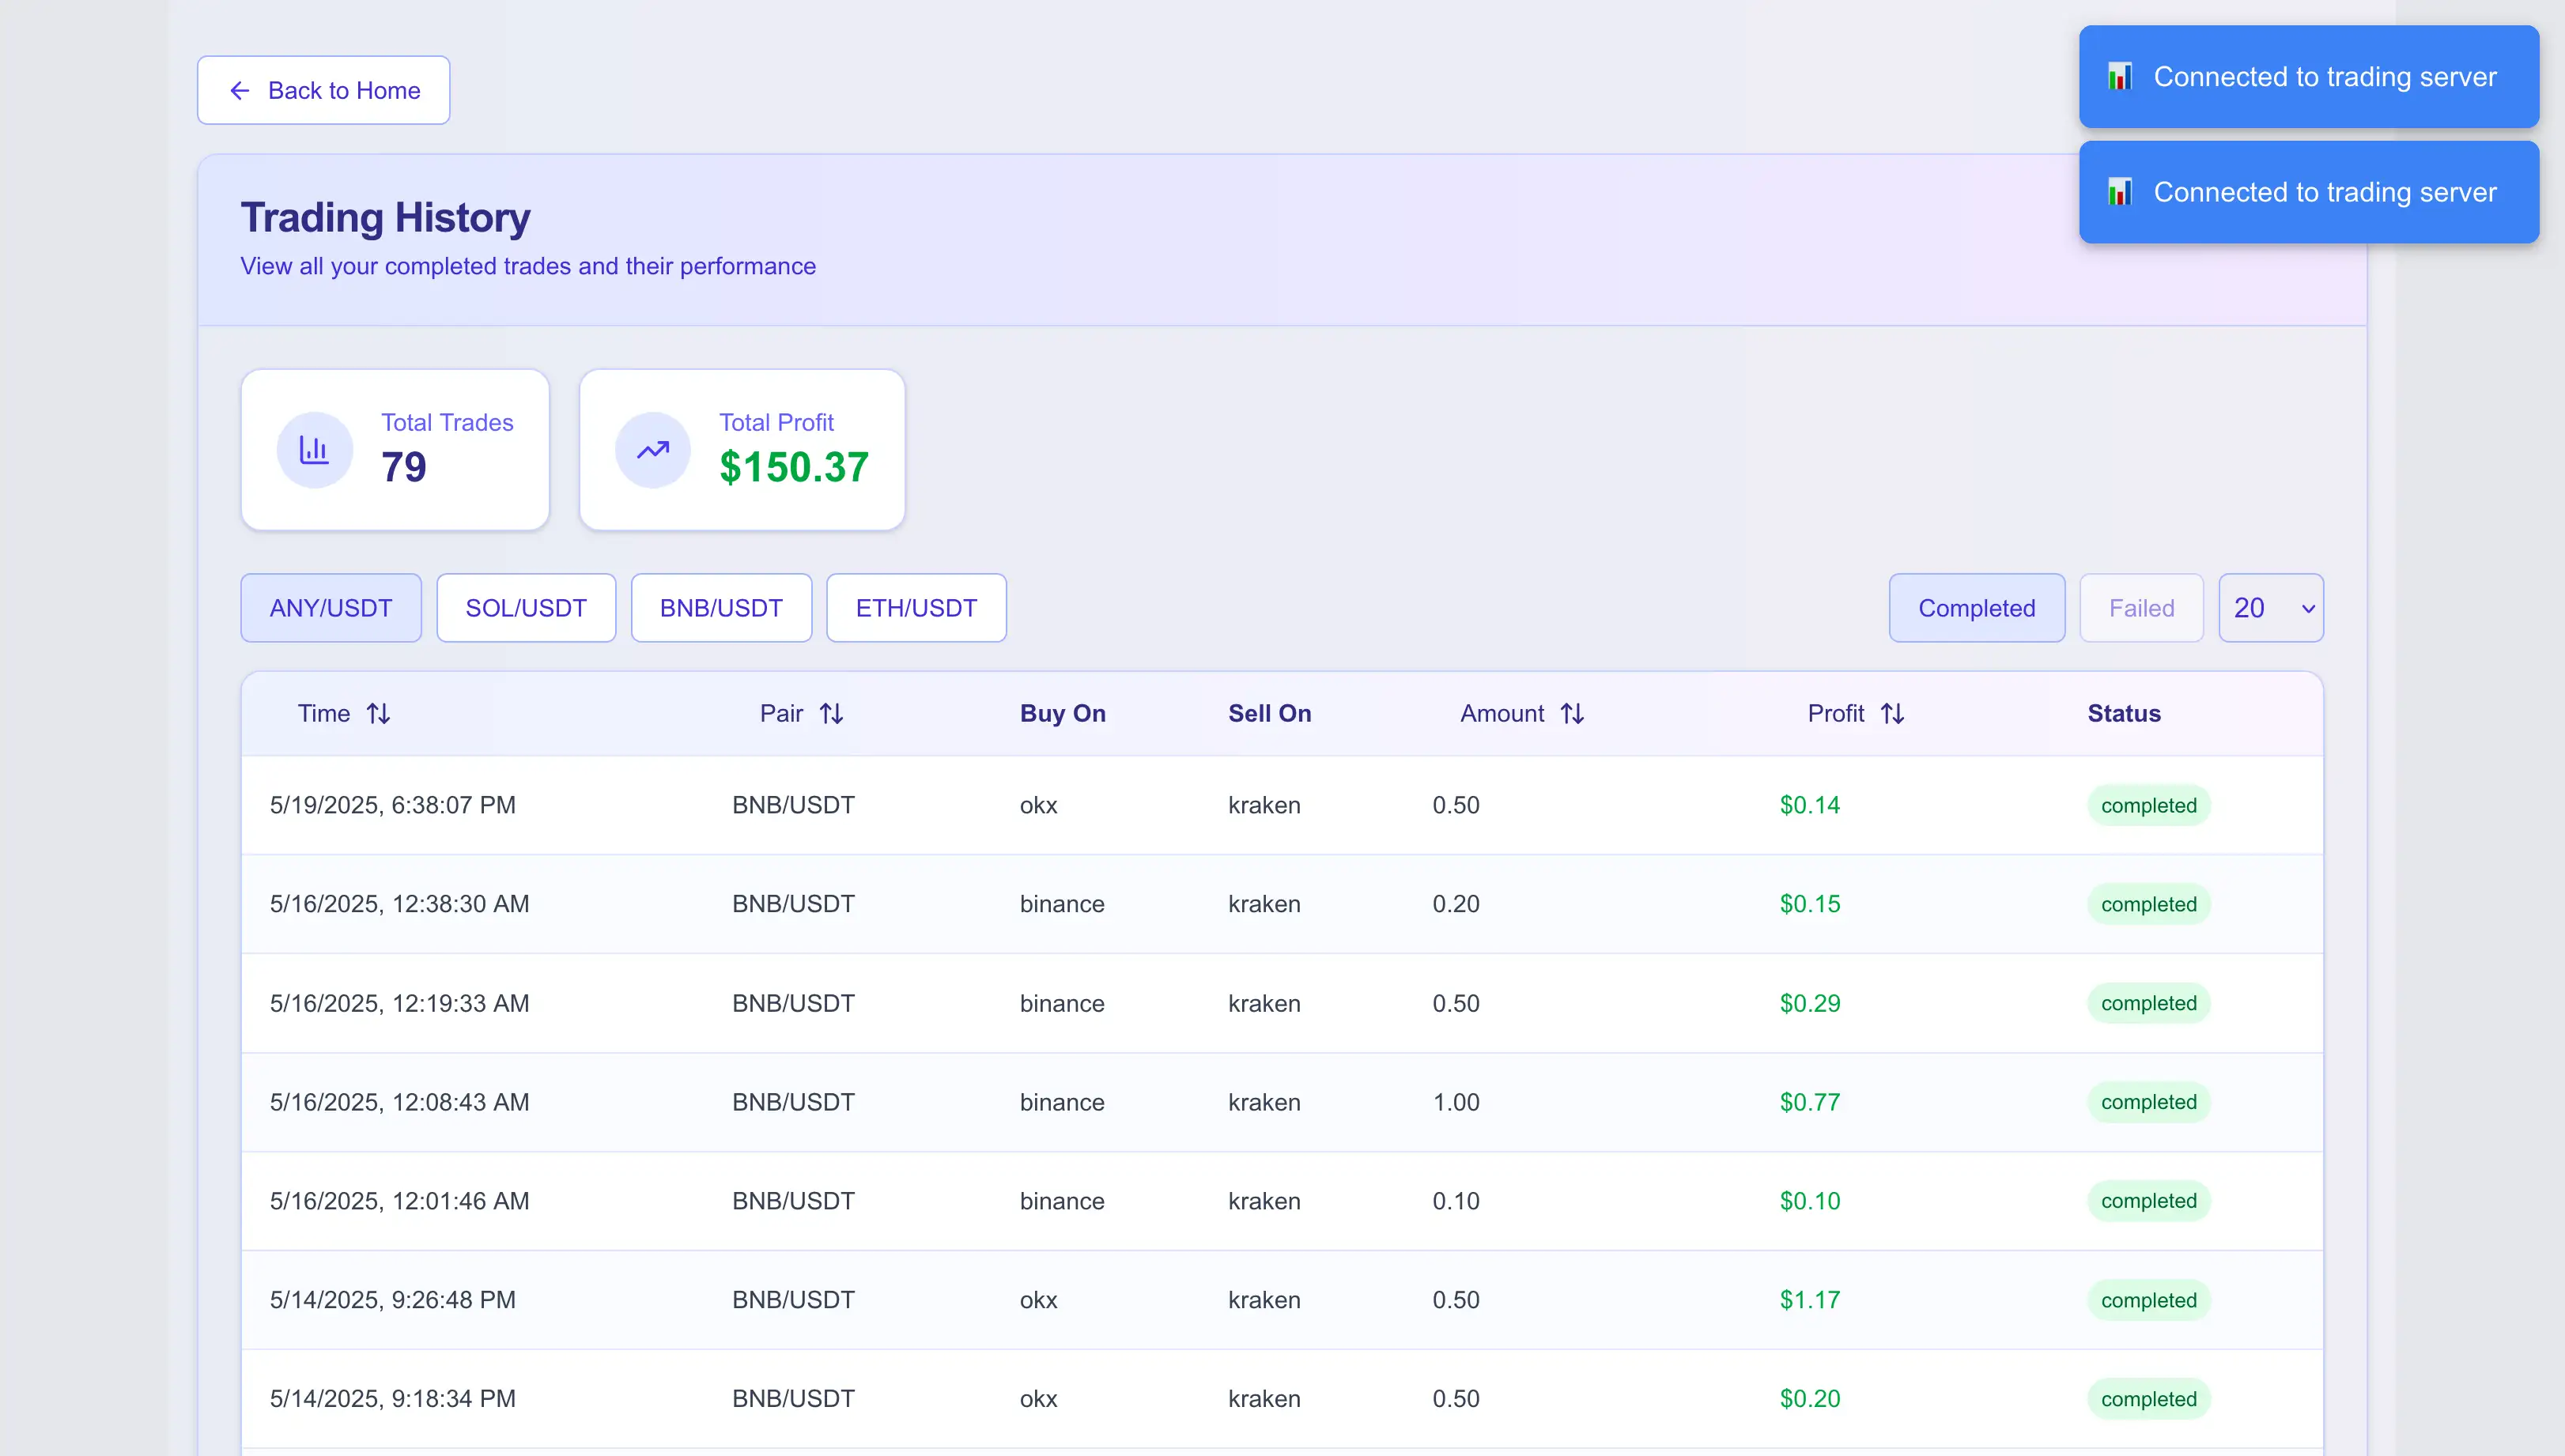Click the sort icon in the Time column
Screen dimensions: 2565x1456
coord(379,713)
